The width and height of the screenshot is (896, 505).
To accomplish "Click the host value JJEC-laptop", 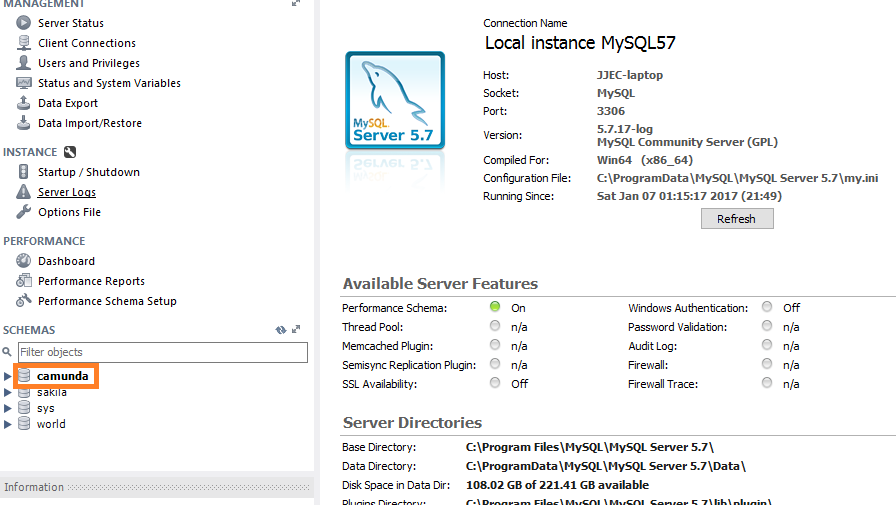I will tap(630, 75).
